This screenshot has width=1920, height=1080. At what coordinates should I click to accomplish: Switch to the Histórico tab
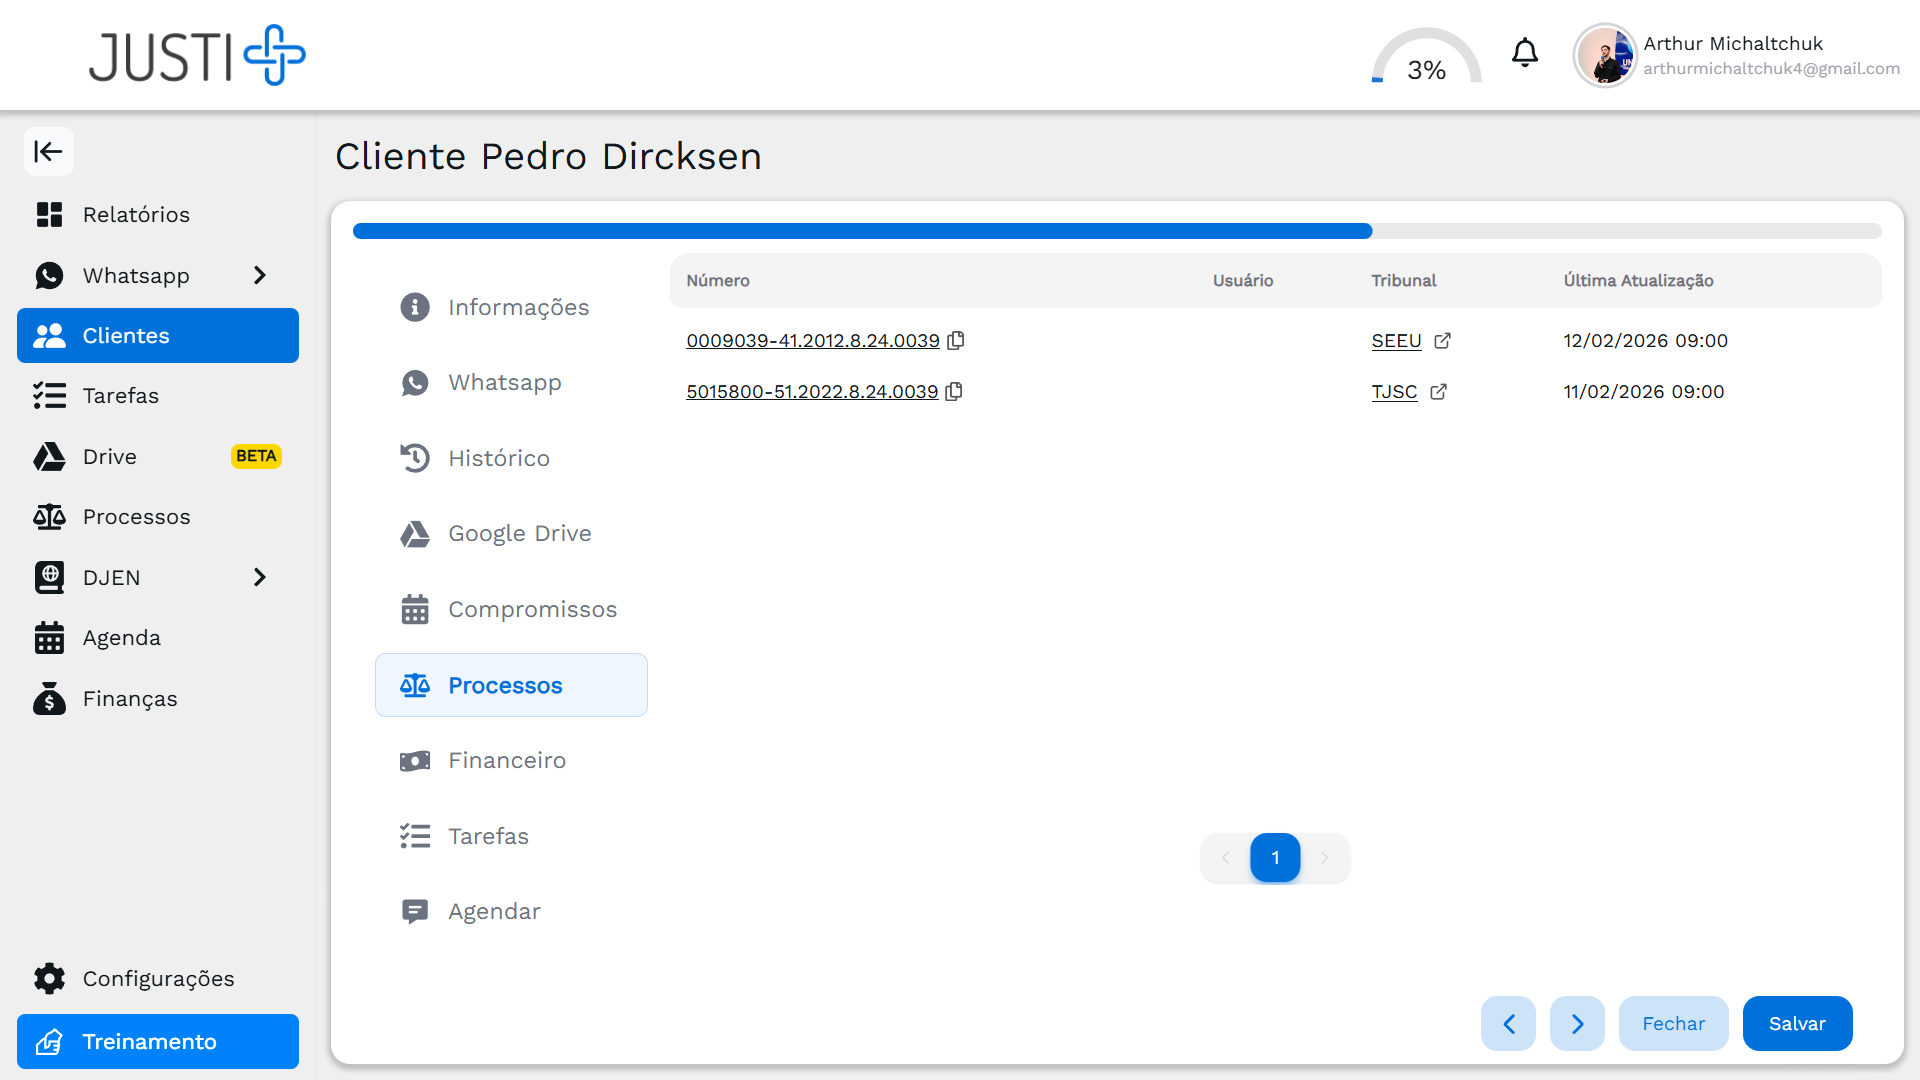click(x=499, y=458)
